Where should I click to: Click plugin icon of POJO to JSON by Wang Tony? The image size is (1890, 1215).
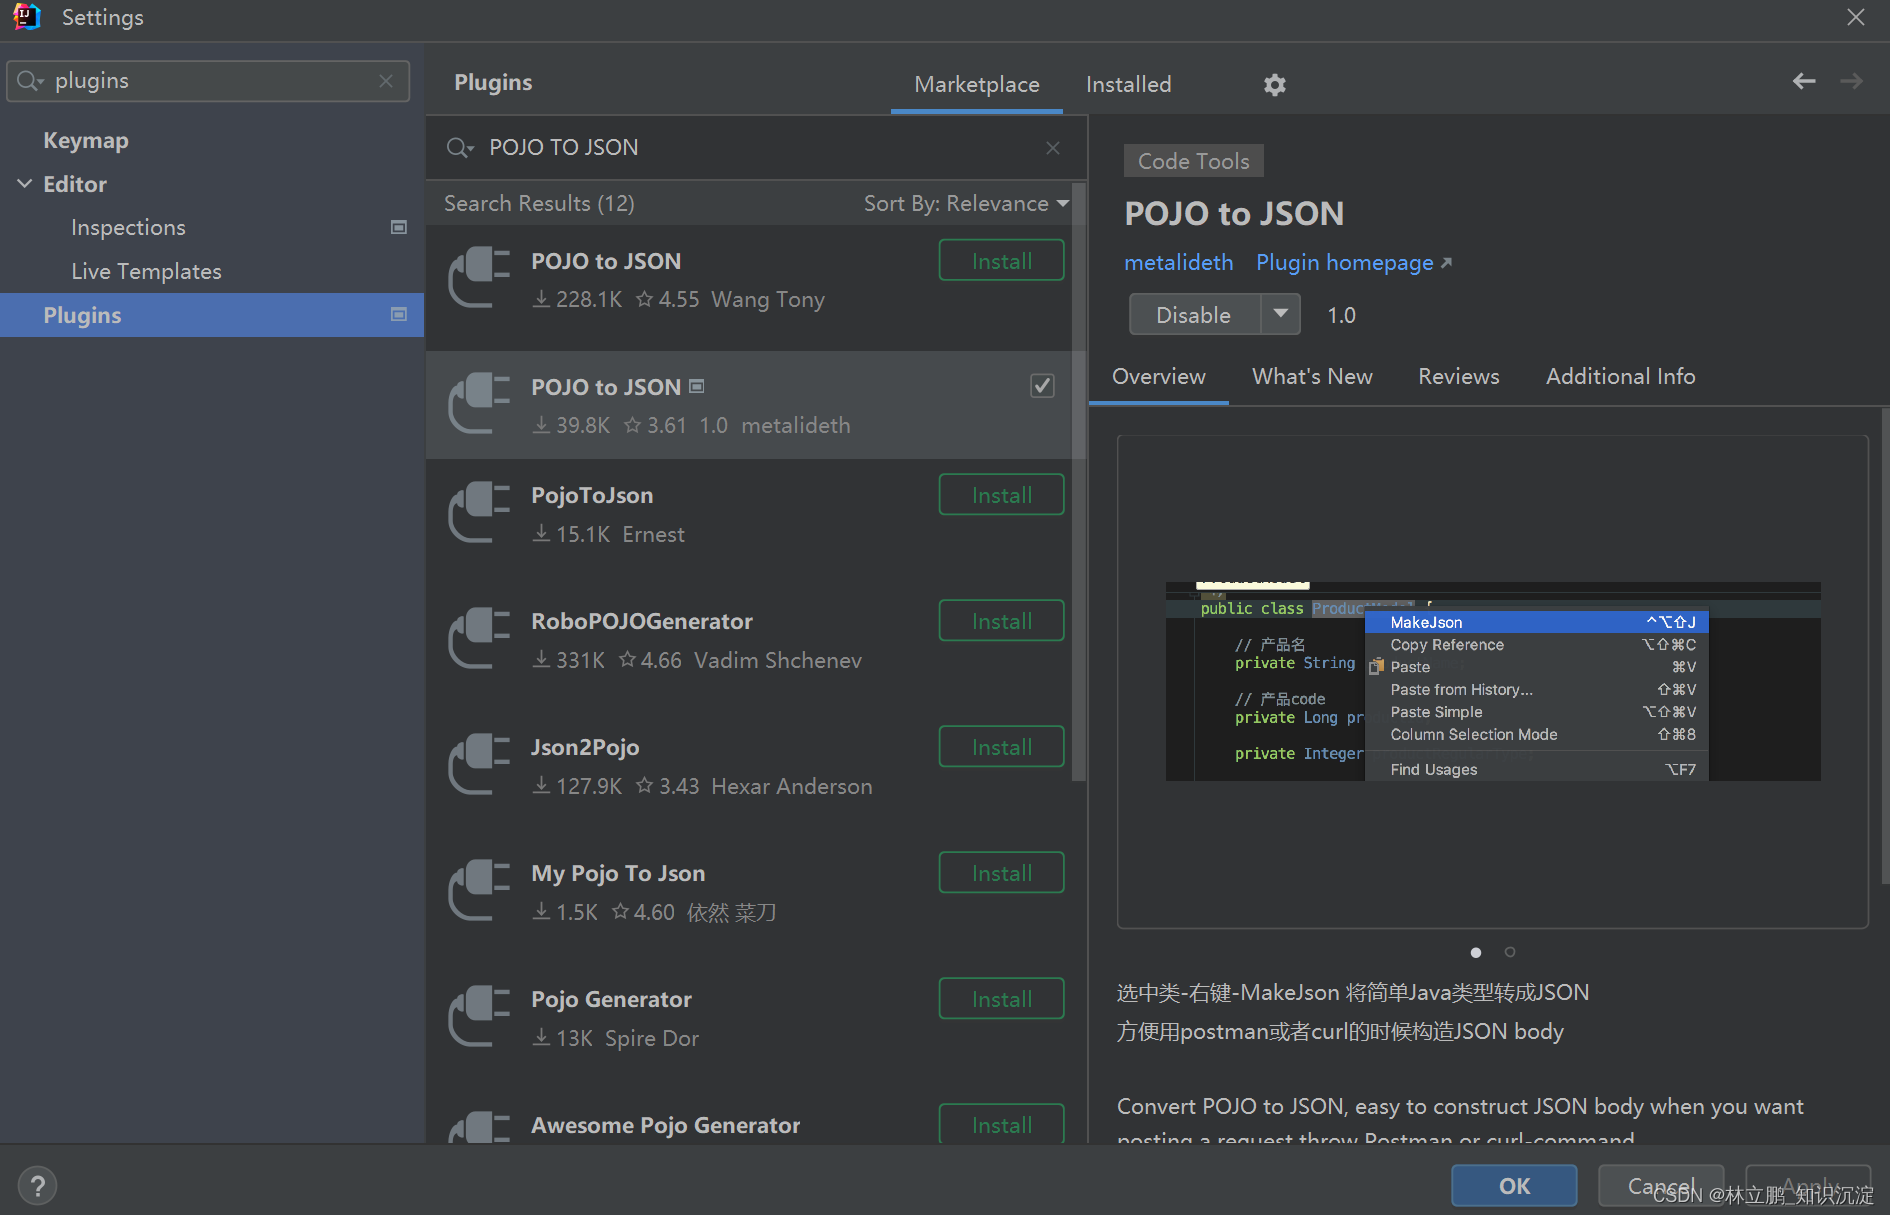click(x=480, y=278)
